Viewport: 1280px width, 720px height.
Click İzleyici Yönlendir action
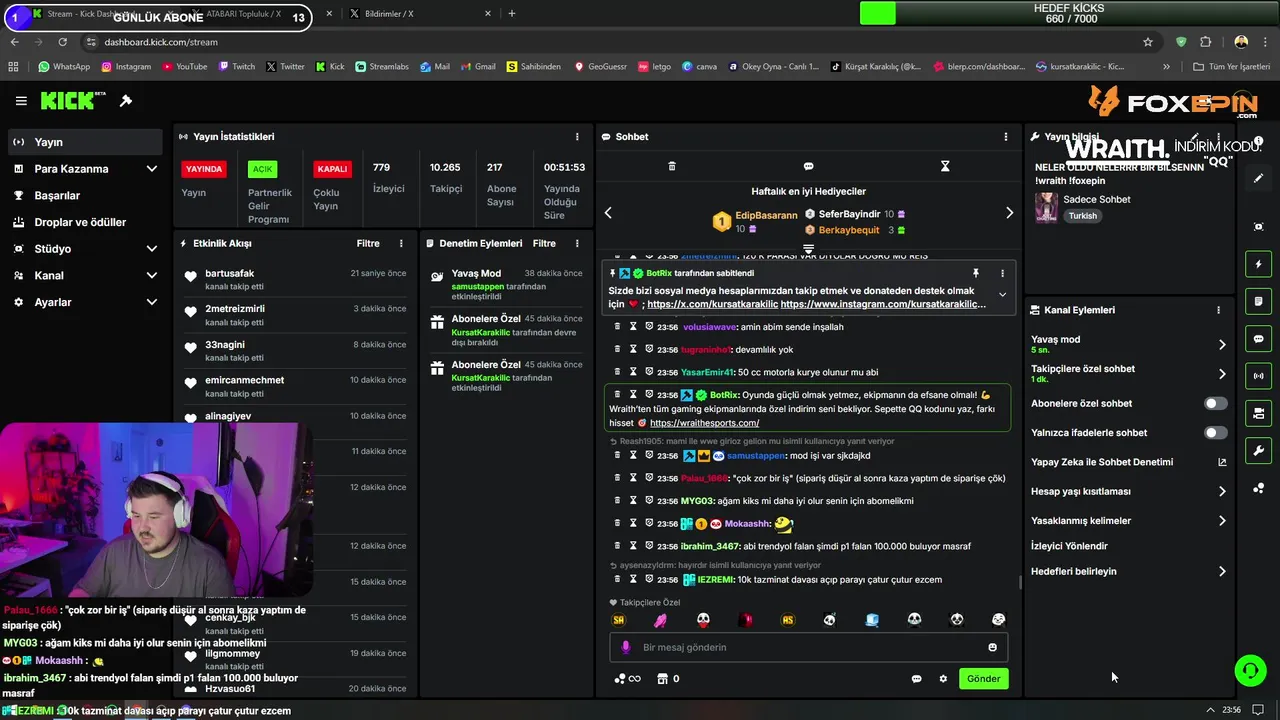click(x=1069, y=546)
